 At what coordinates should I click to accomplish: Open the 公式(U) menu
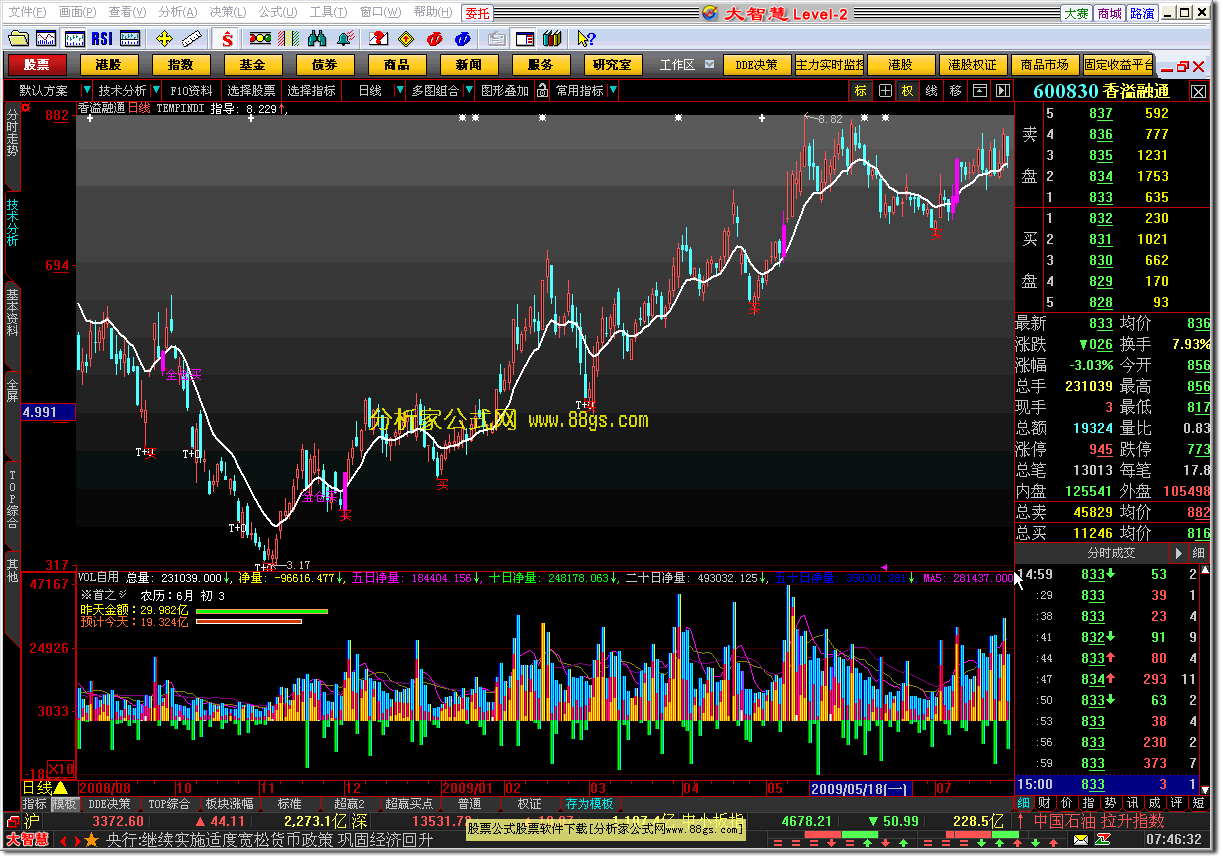(x=277, y=12)
